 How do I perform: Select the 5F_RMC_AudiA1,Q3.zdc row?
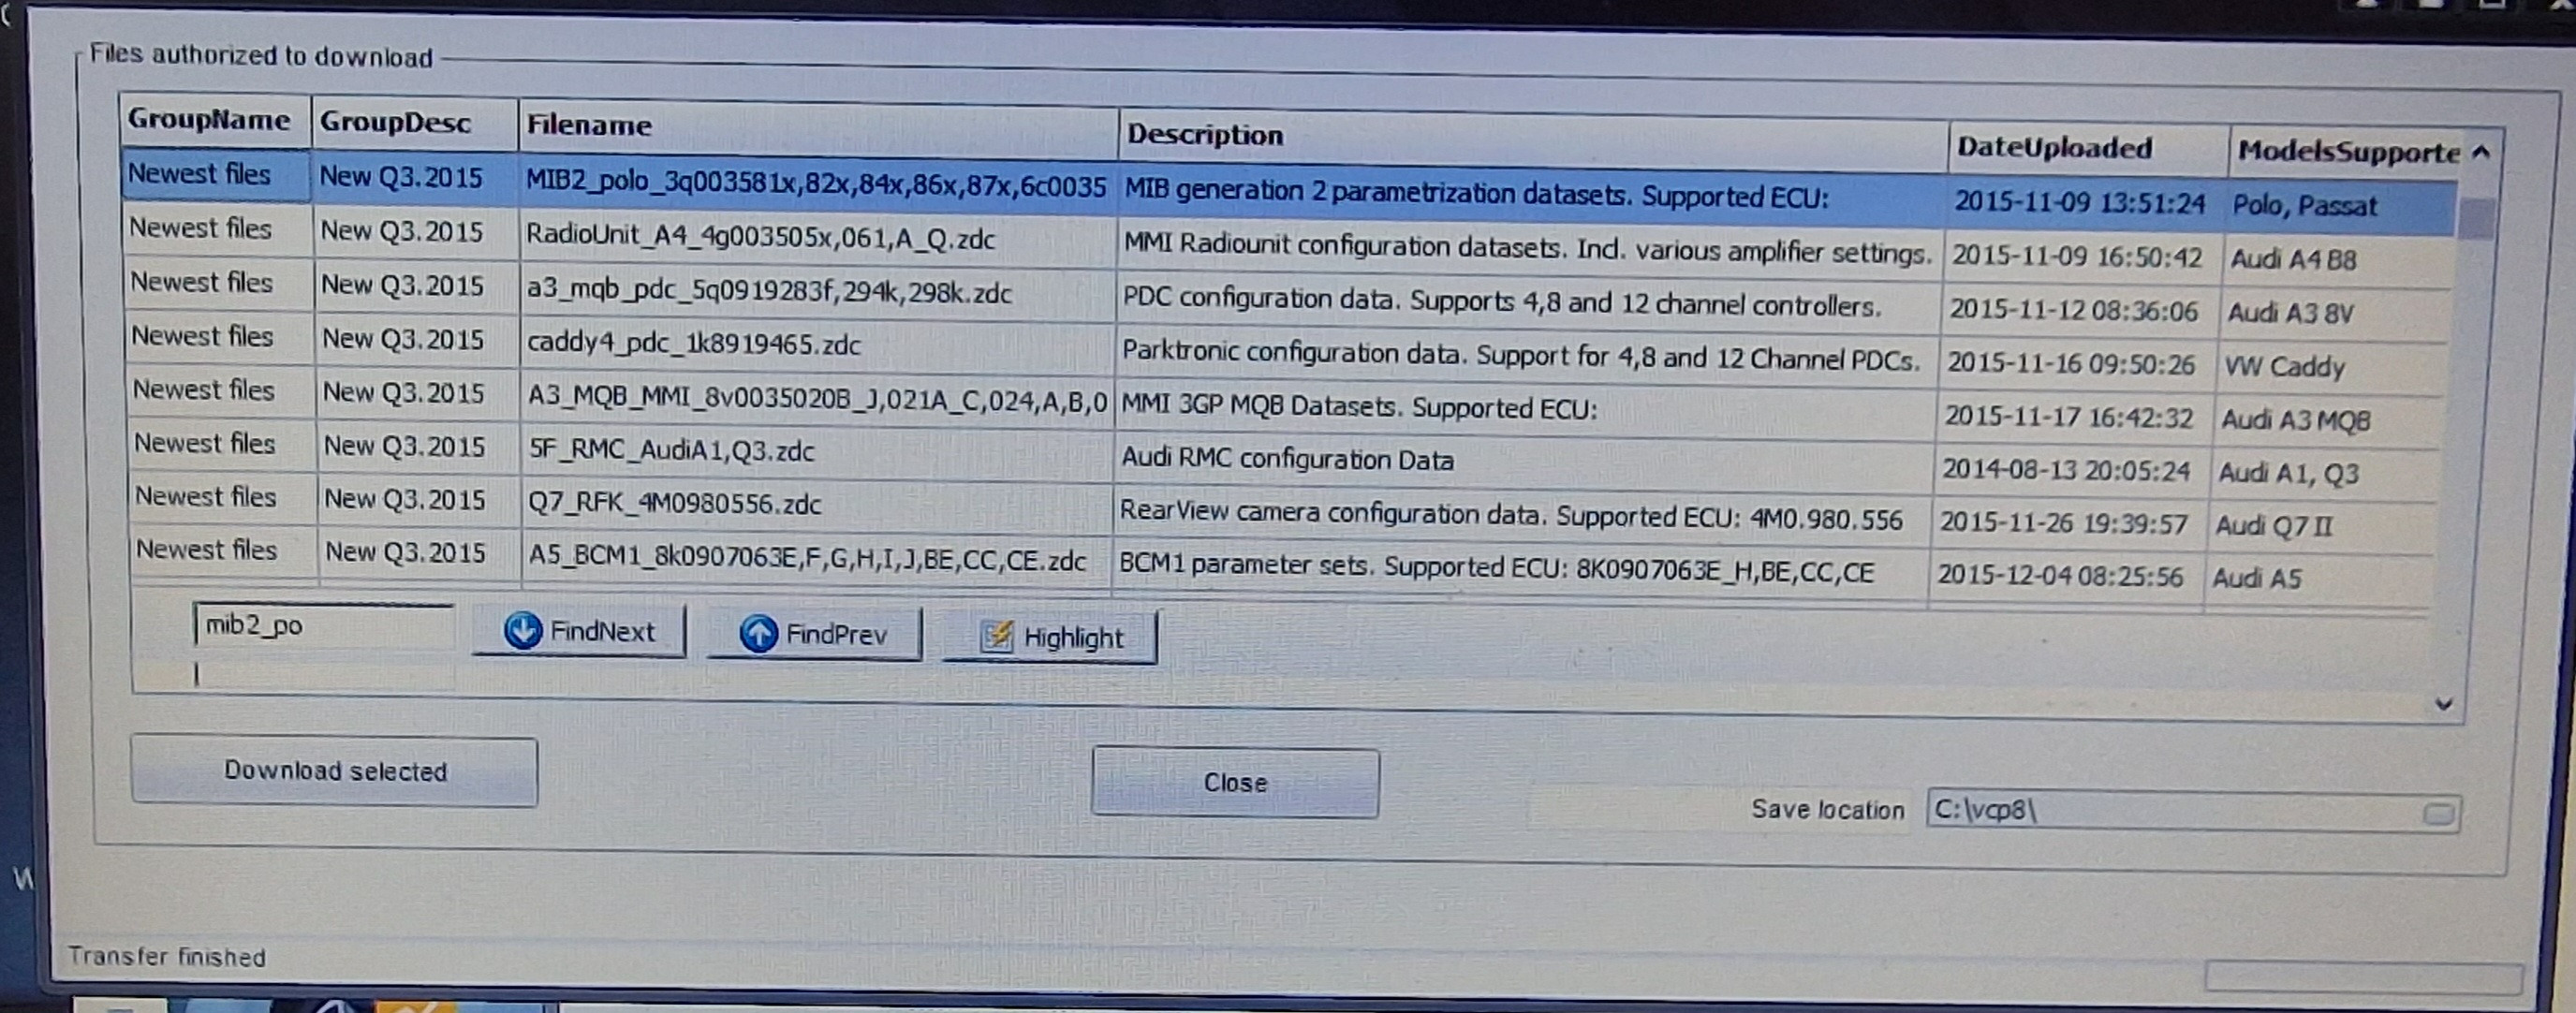[x=671, y=450]
